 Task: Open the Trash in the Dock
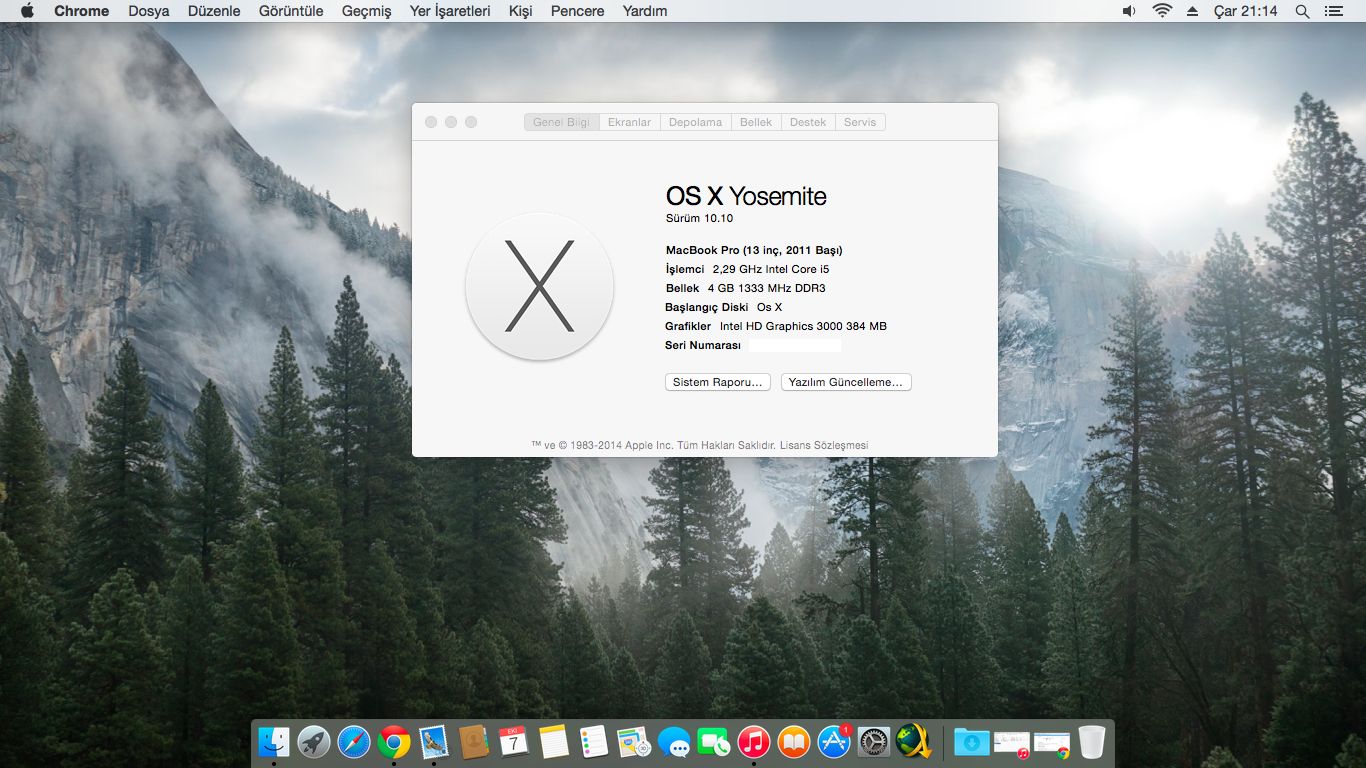tap(1091, 742)
